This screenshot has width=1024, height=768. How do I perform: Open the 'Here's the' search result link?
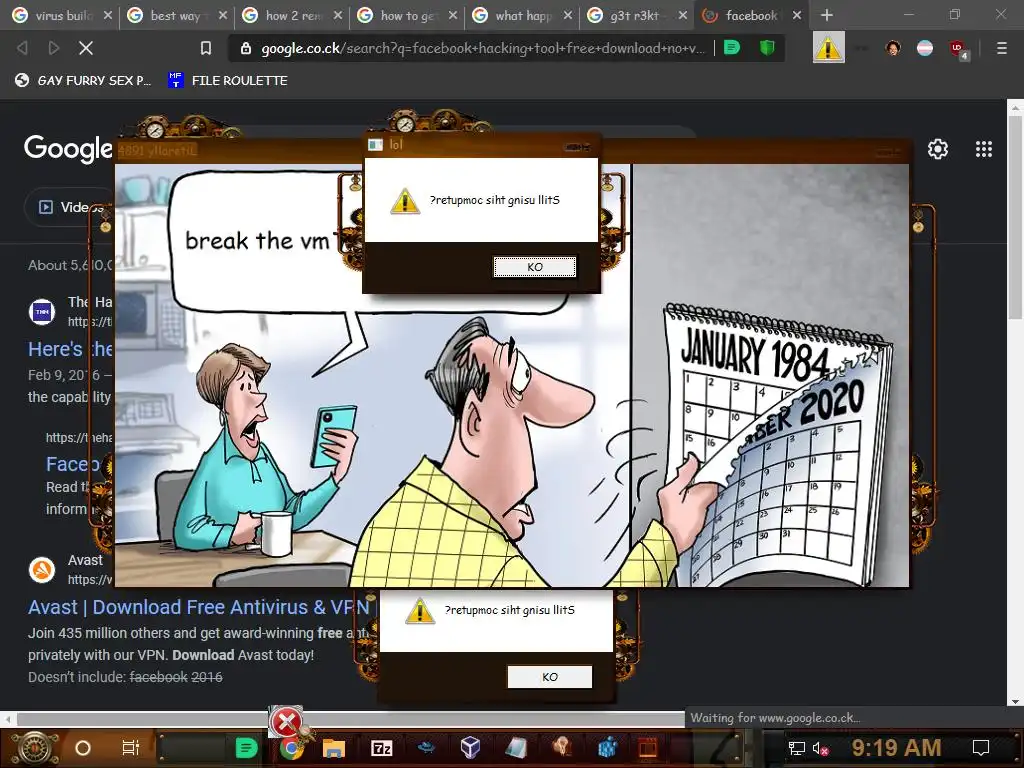click(x=70, y=349)
